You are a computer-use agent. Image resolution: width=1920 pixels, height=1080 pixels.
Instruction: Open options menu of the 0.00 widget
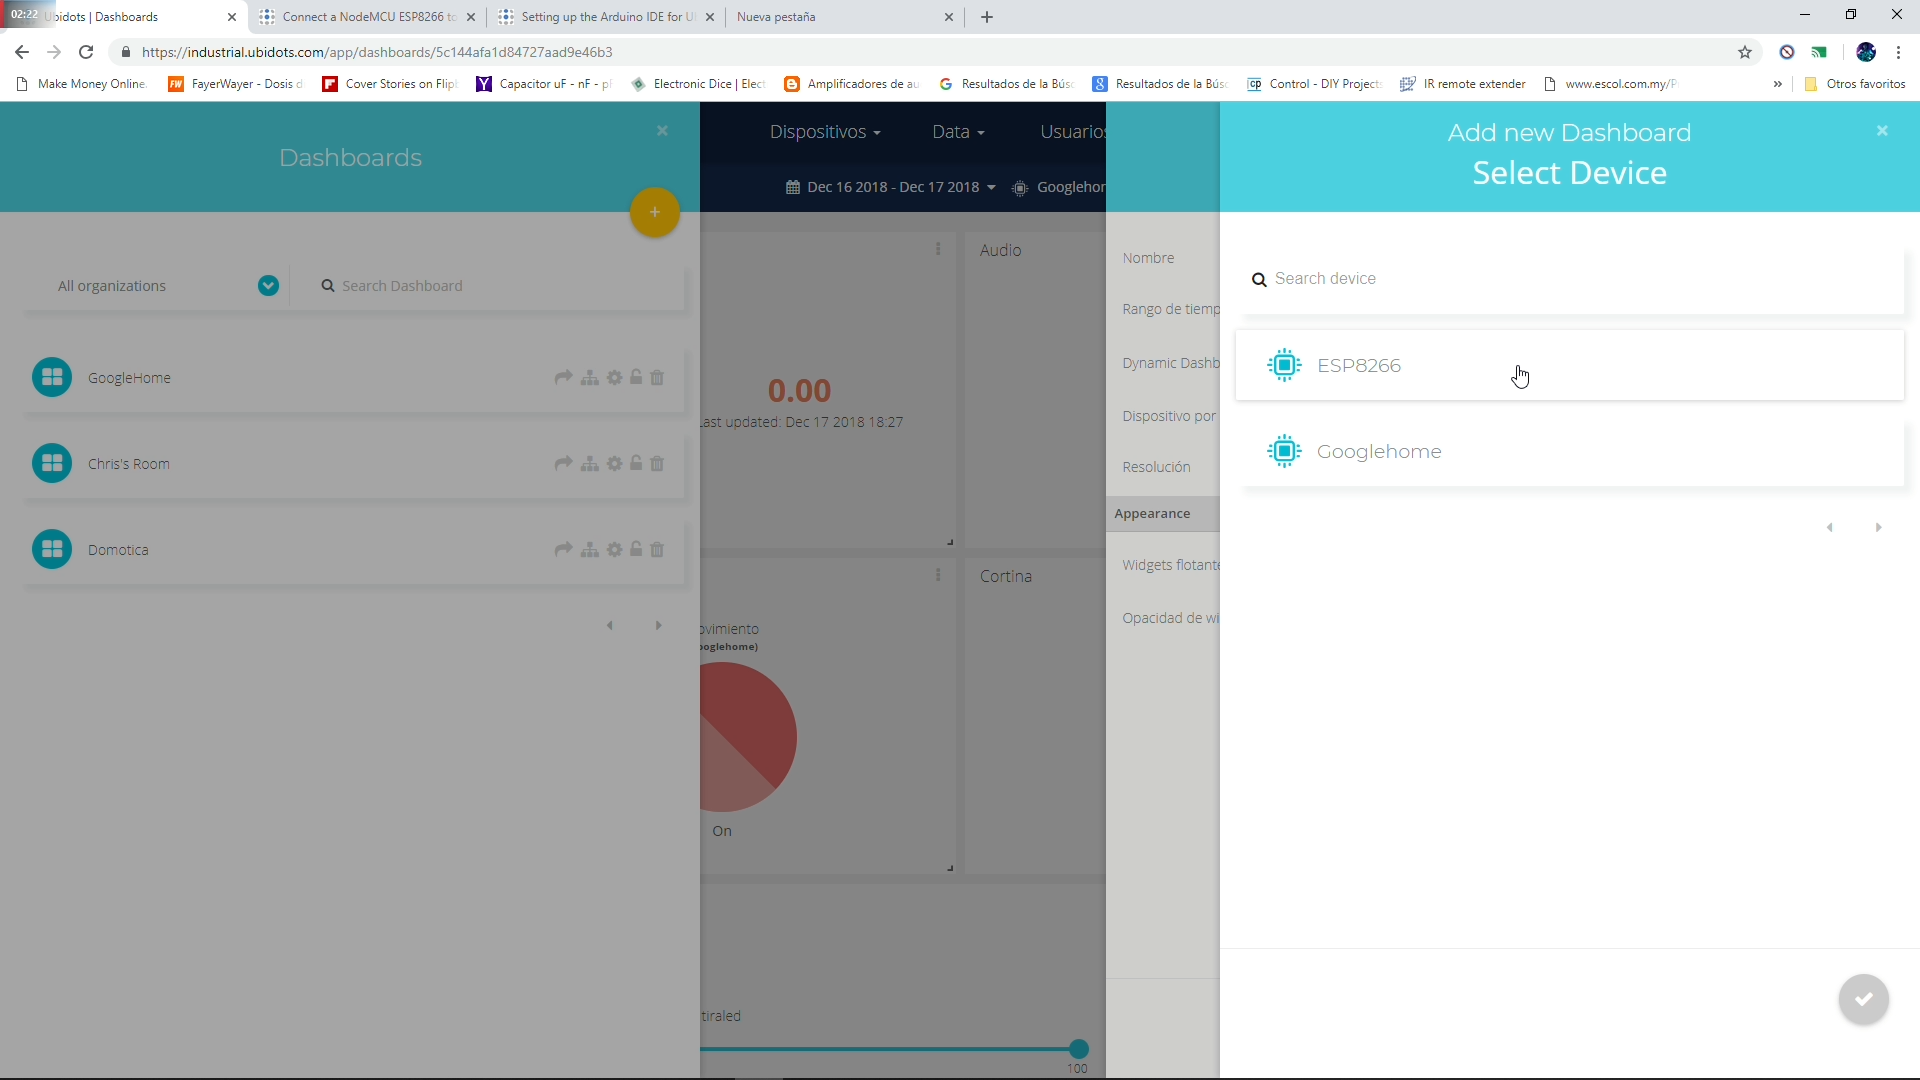coord(938,249)
